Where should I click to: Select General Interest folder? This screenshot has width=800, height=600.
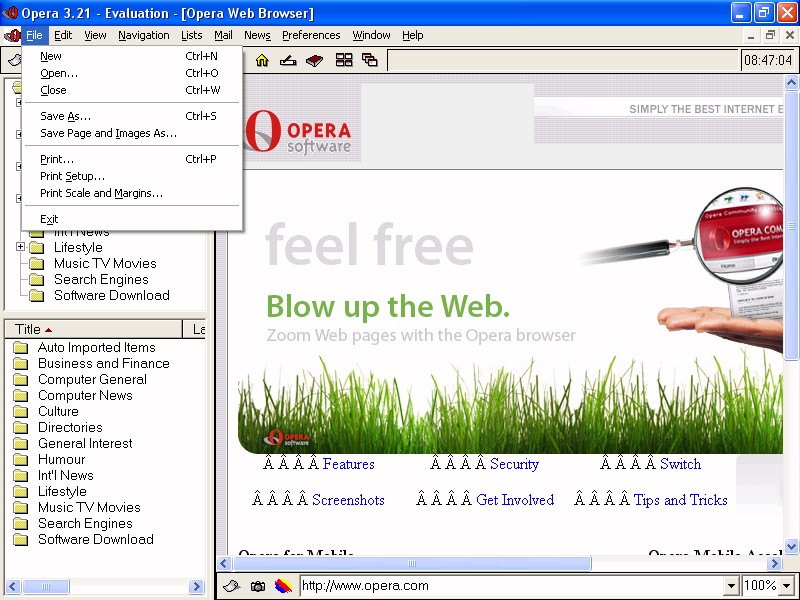(85, 443)
